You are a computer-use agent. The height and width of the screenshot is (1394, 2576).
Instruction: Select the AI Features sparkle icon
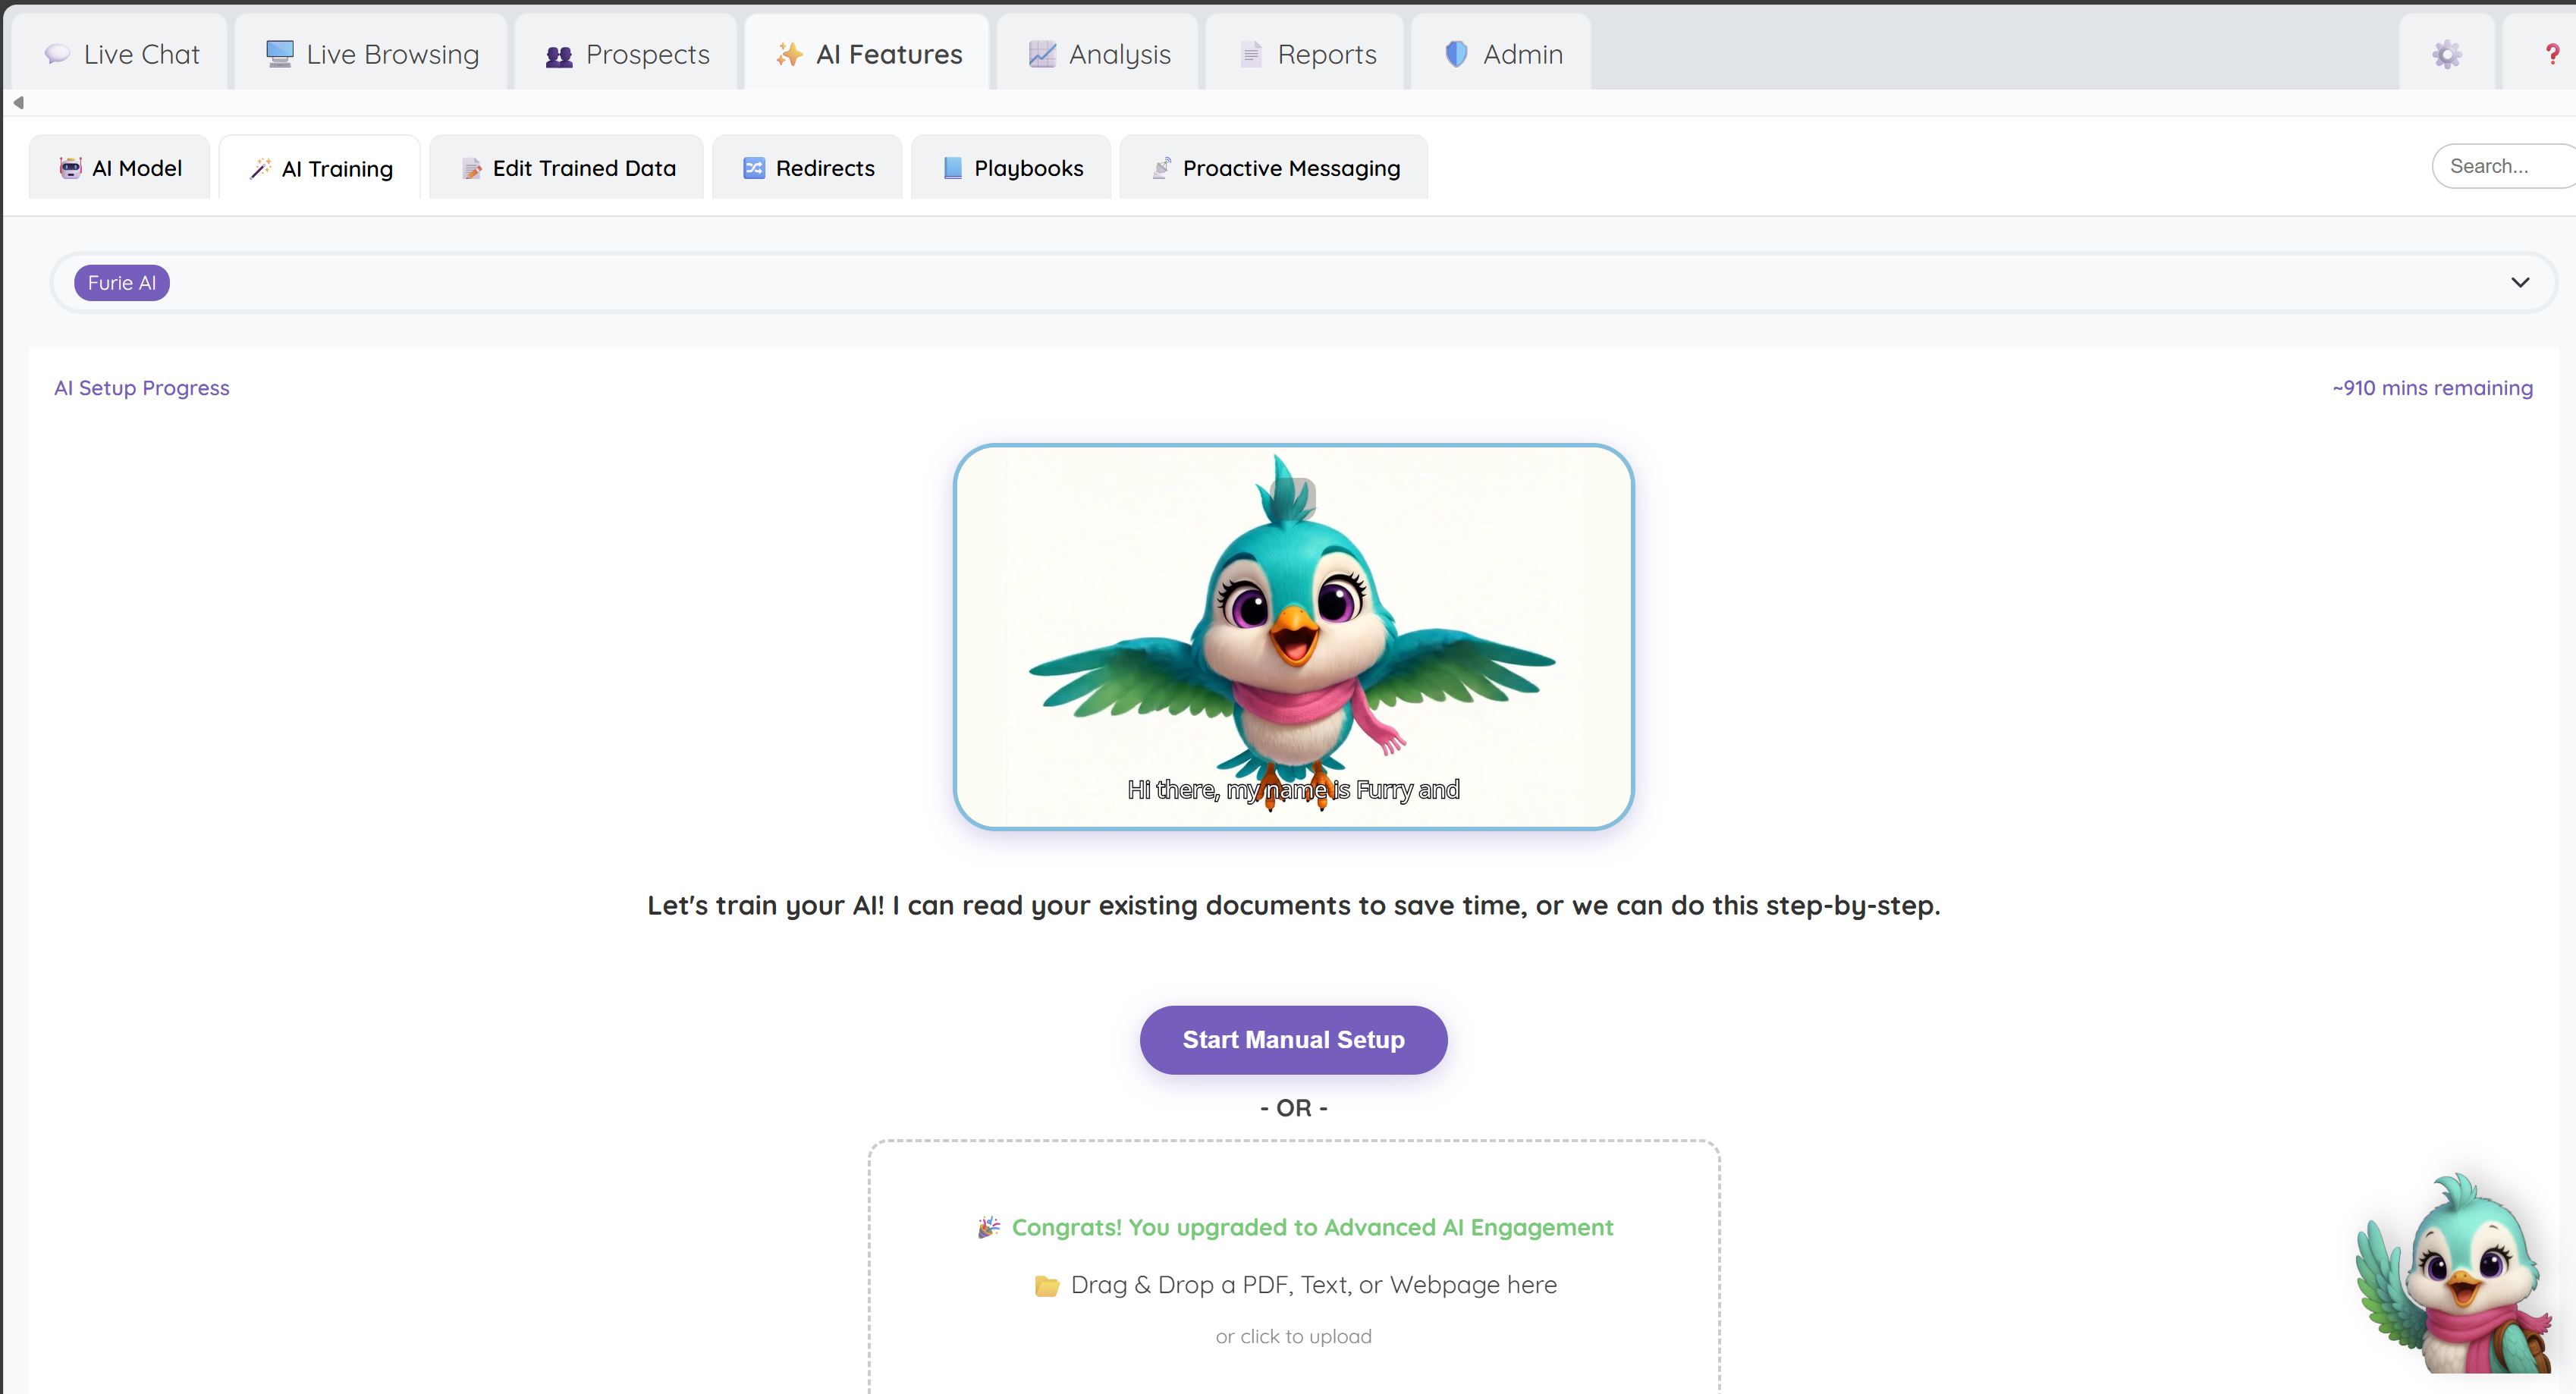788,53
